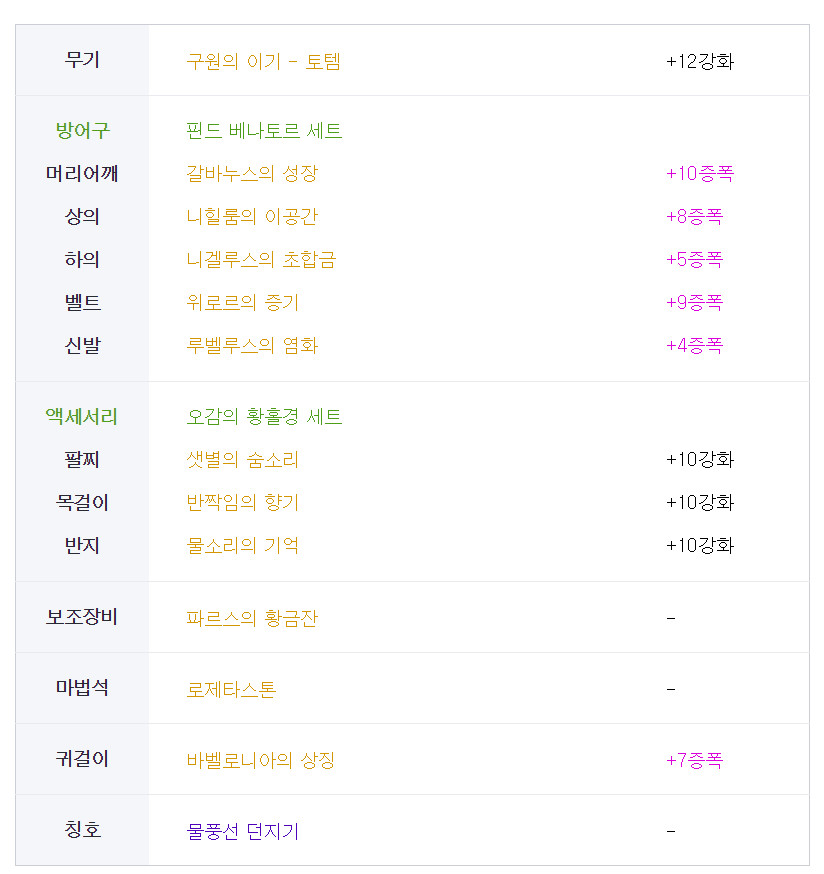Select the 위로르의 증기 belt item
This screenshot has width=824, height=874.
point(243,302)
